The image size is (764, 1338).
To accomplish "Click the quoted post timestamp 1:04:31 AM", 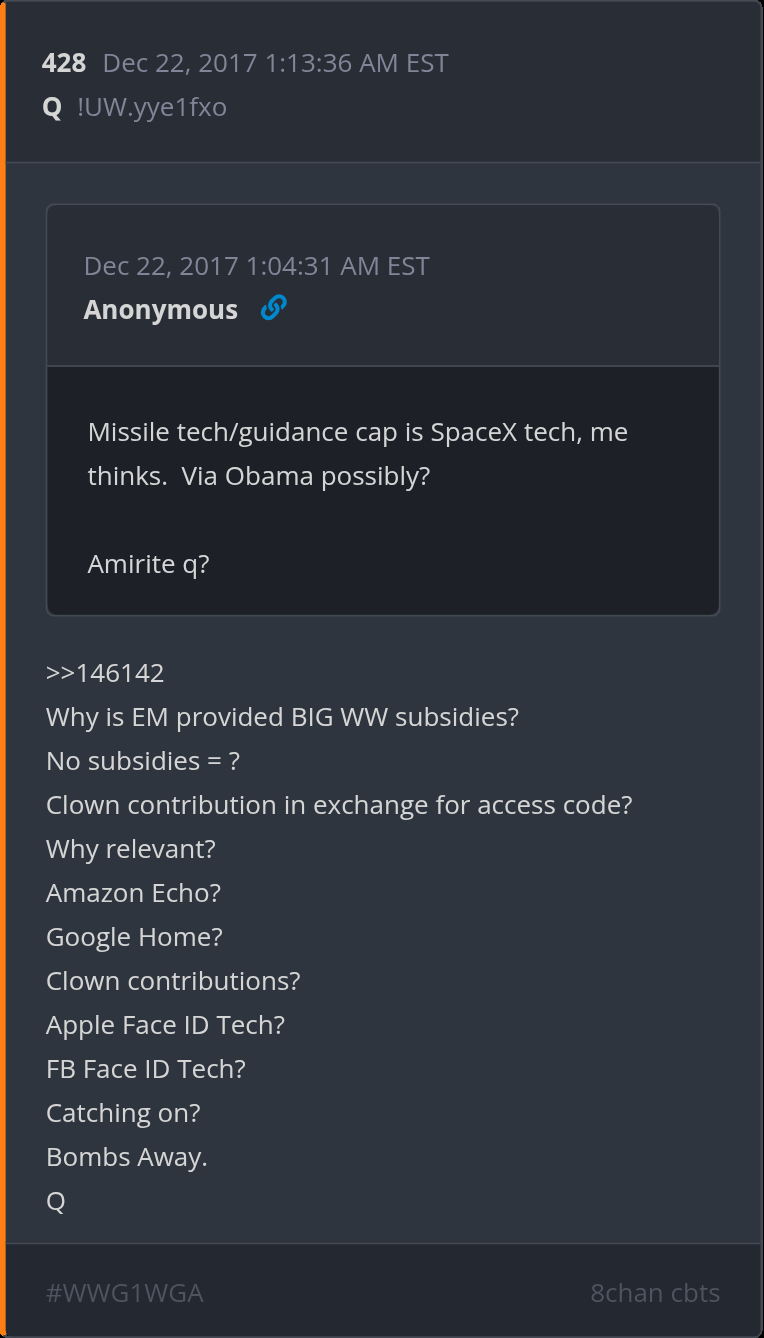I will [257, 266].
